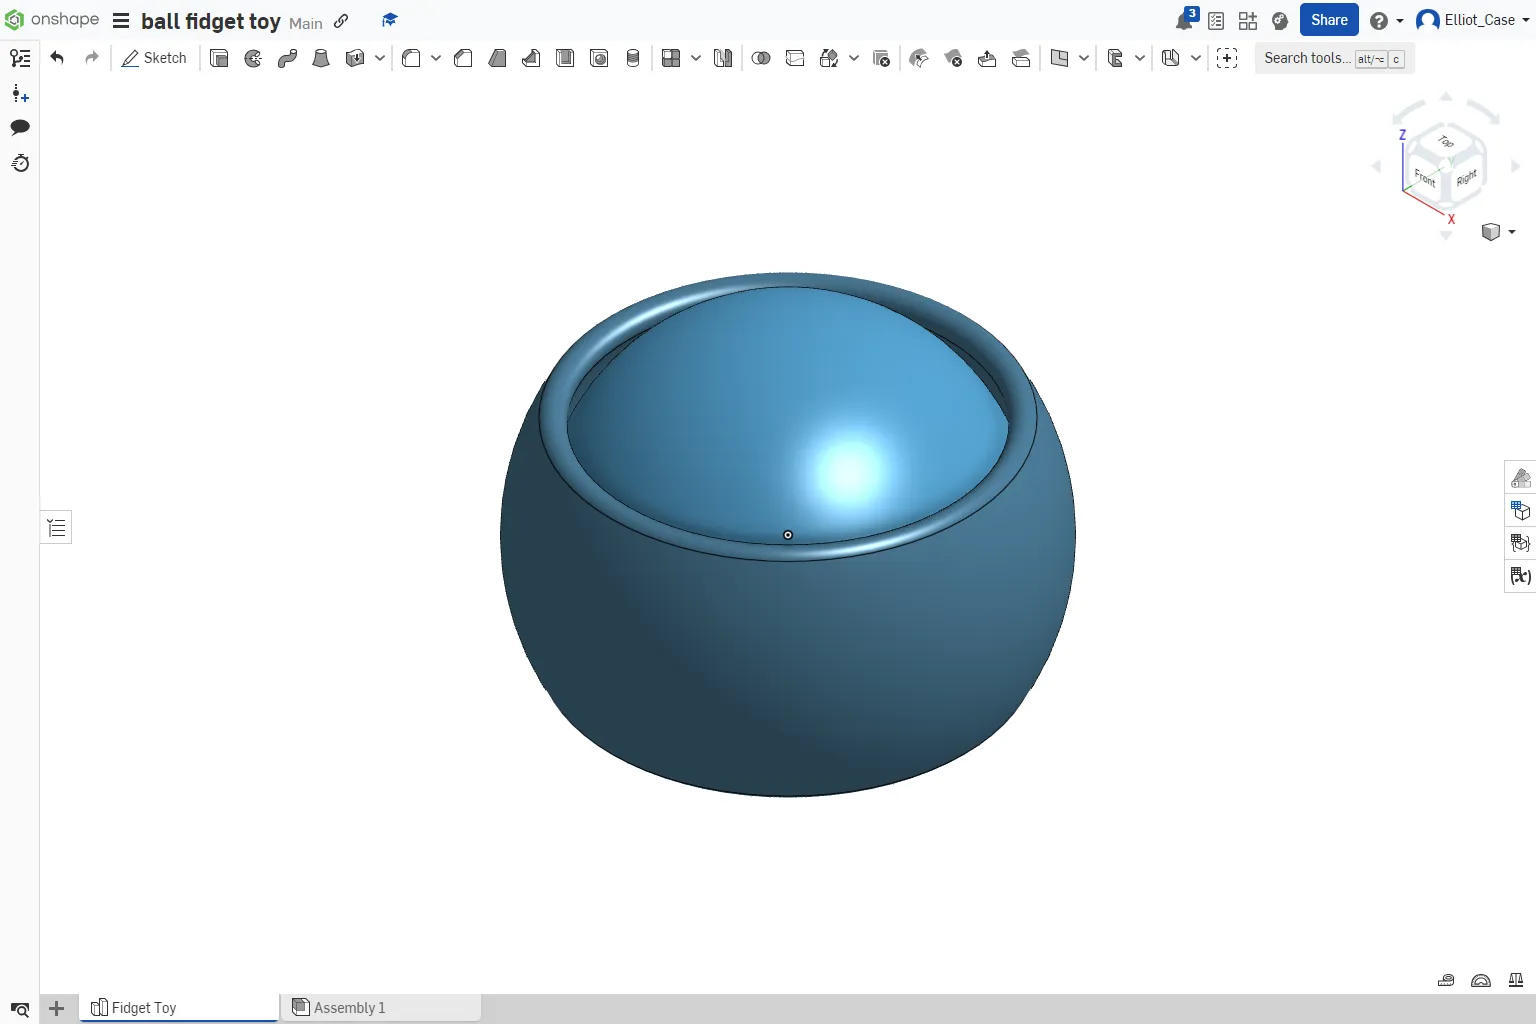Viewport: 1536px width, 1024px height.
Task: Select the Frame tool
Action: (x=1115, y=58)
